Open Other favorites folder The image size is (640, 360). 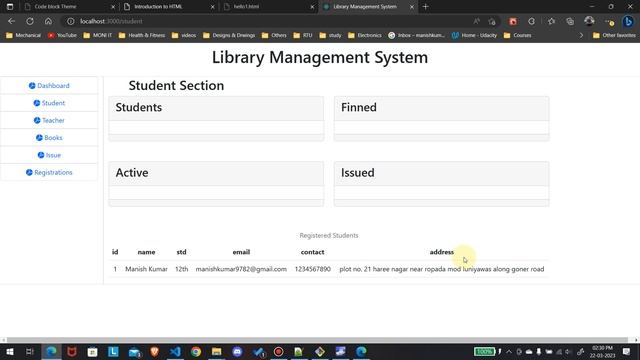614,36
